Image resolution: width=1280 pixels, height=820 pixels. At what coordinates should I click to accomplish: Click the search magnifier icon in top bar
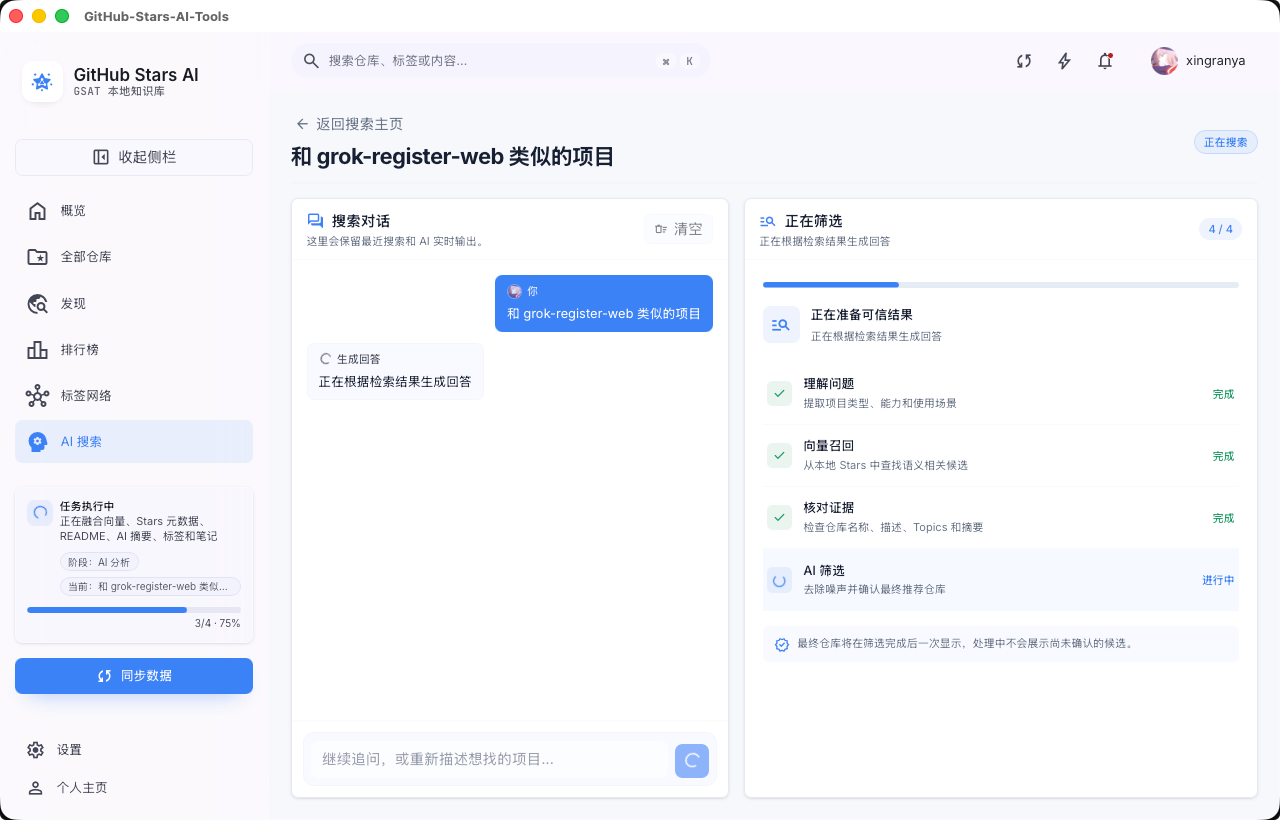[x=312, y=61]
